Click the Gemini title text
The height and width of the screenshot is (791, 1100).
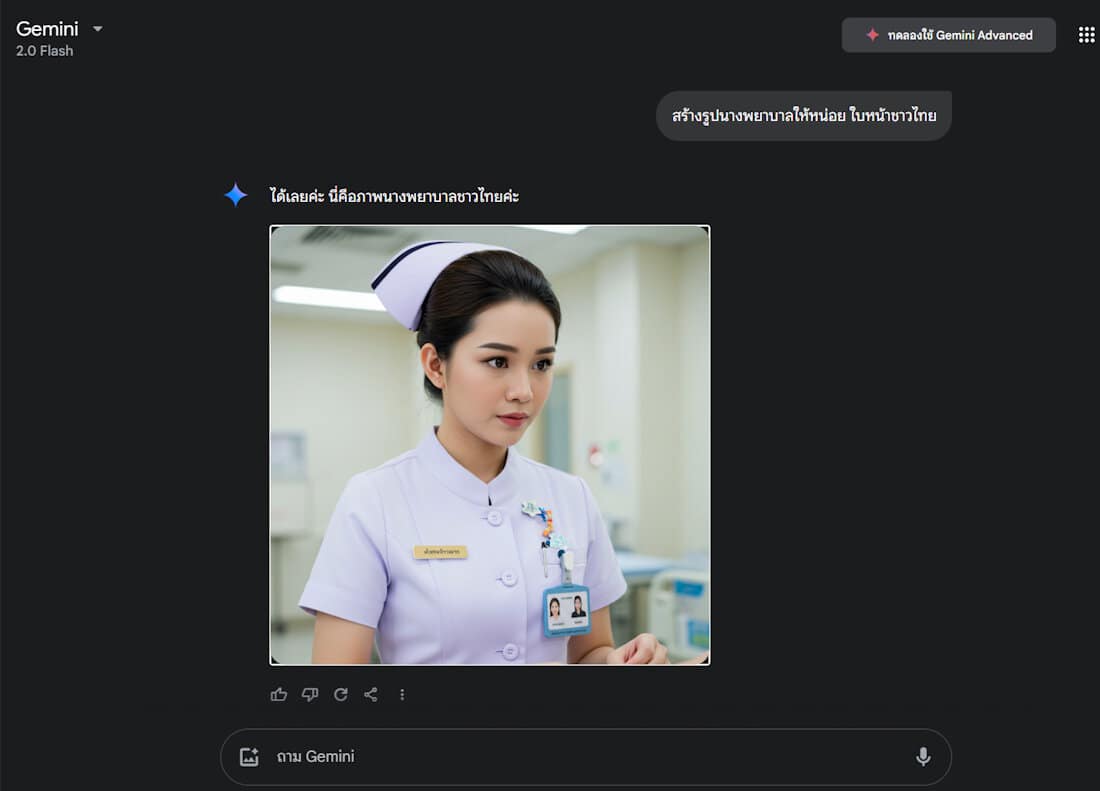point(47,28)
